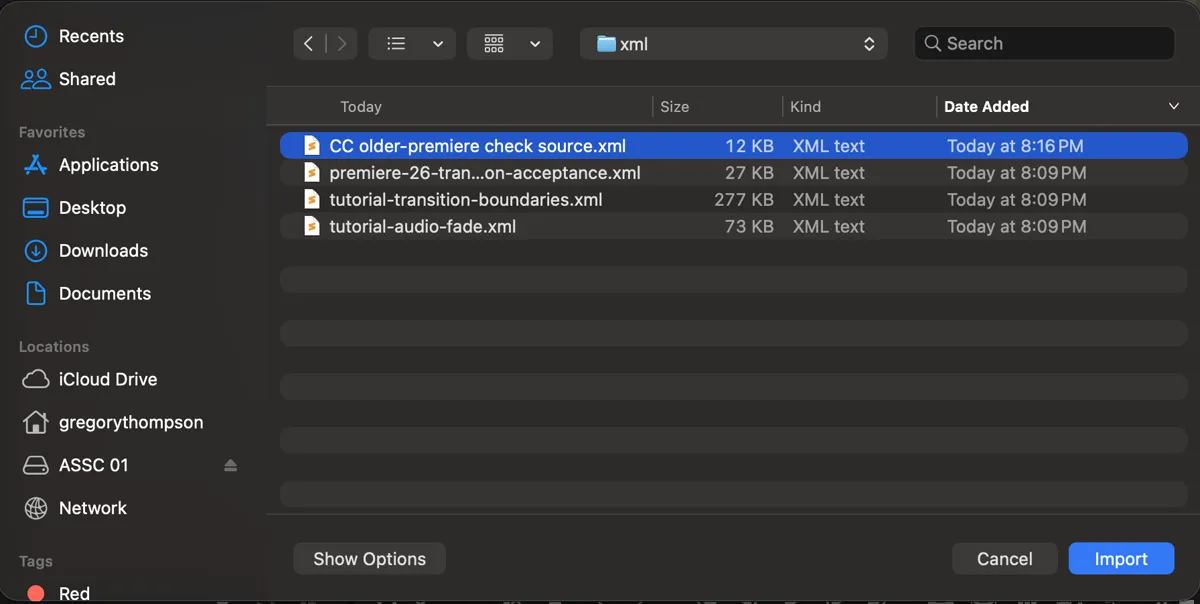Focus the Search field

point(1044,43)
